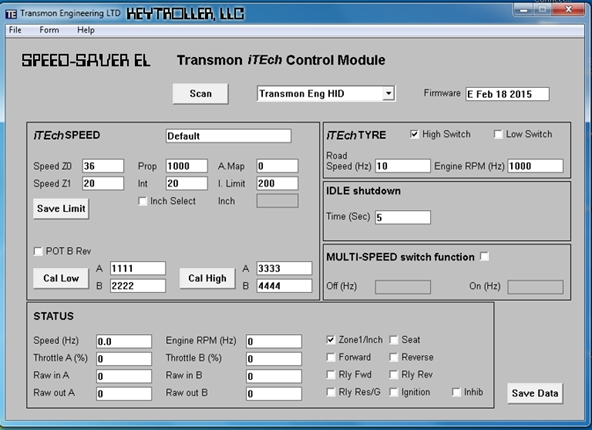Click the Raw out A field
592x430 pixels.
[x=124, y=394]
